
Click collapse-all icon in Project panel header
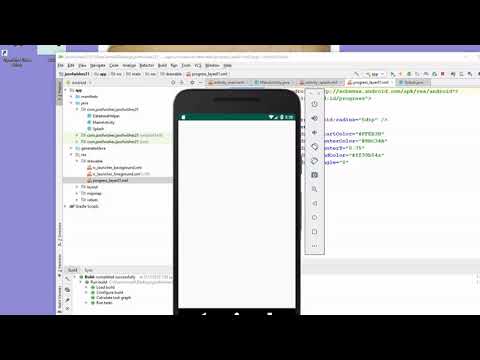click(182, 82)
